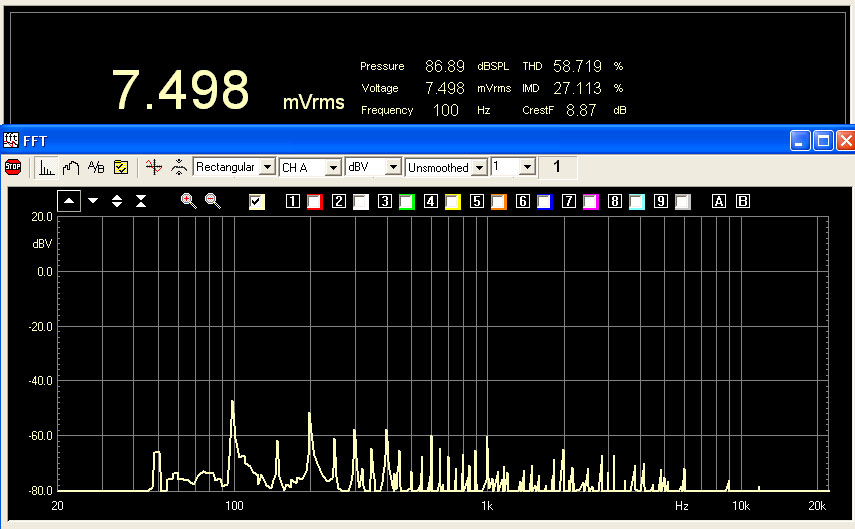Select the curve spectrum display icon

pos(71,168)
